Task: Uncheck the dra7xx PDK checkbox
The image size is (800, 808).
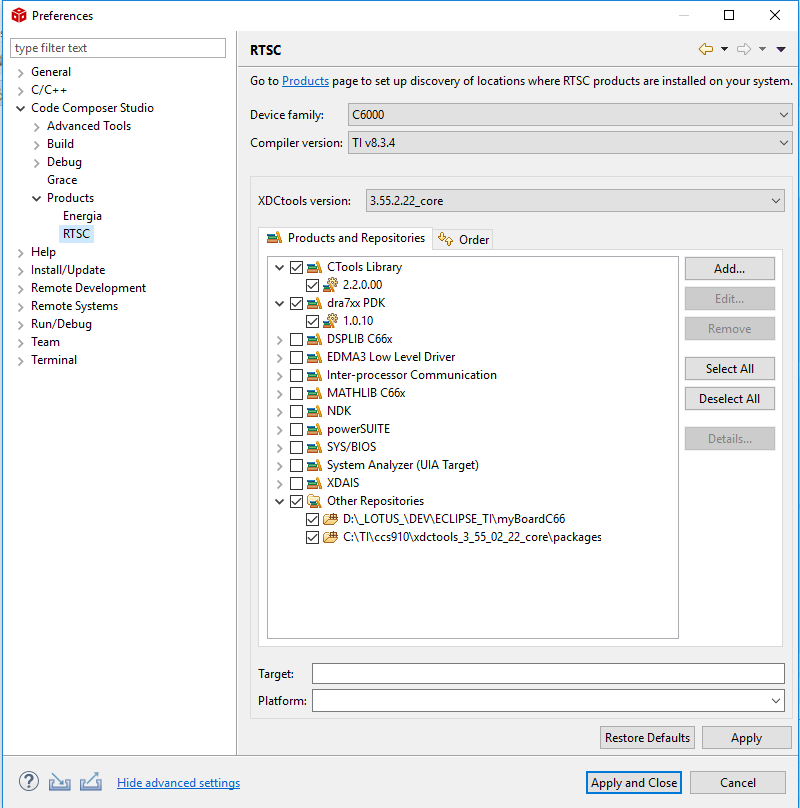Action: tap(296, 304)
